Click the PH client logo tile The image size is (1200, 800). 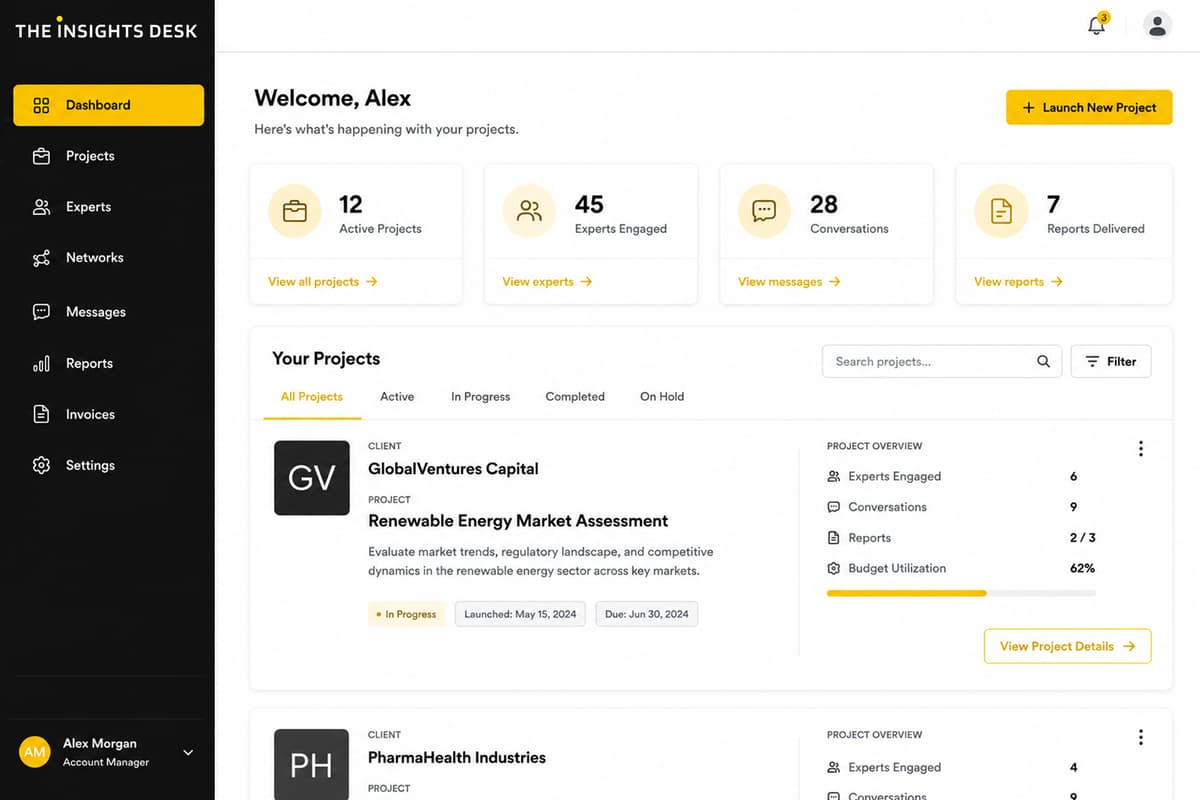pos(312,764)
